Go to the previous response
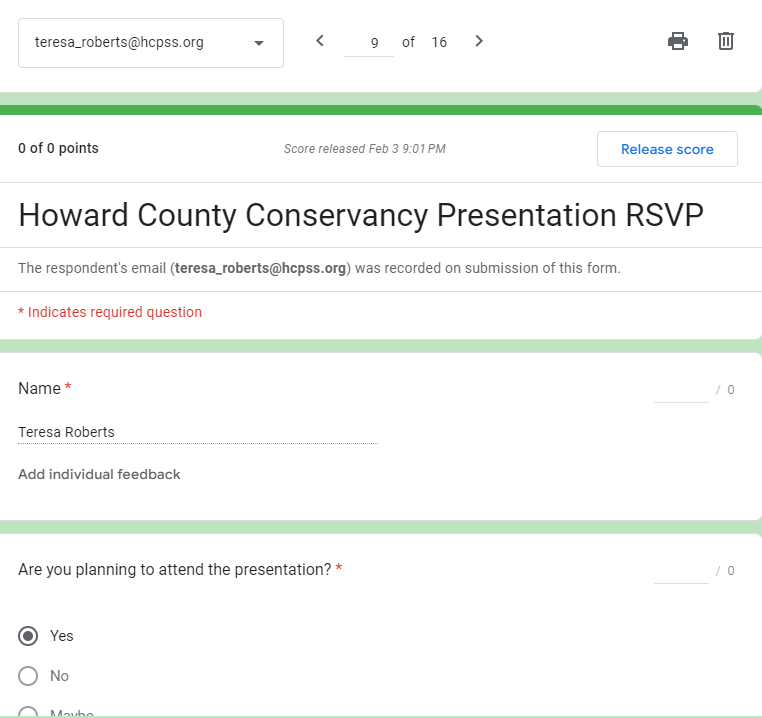The width and height of the screenshot is (762, 718). point(320,41)
